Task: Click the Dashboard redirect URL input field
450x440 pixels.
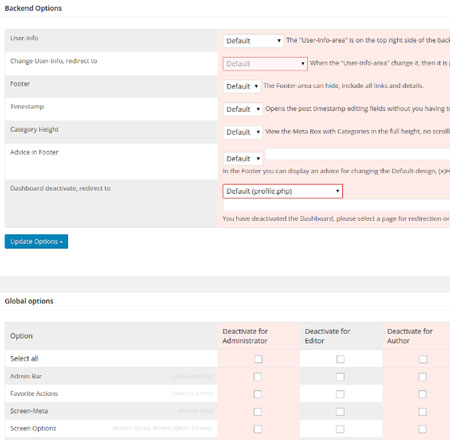Action: [x=336, y=206]
